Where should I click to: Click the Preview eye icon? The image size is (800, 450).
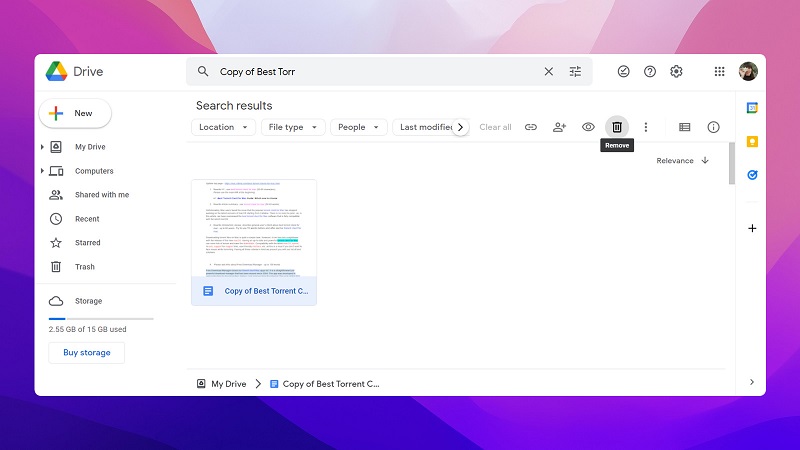pyautogui.click(x=588, y=127)
